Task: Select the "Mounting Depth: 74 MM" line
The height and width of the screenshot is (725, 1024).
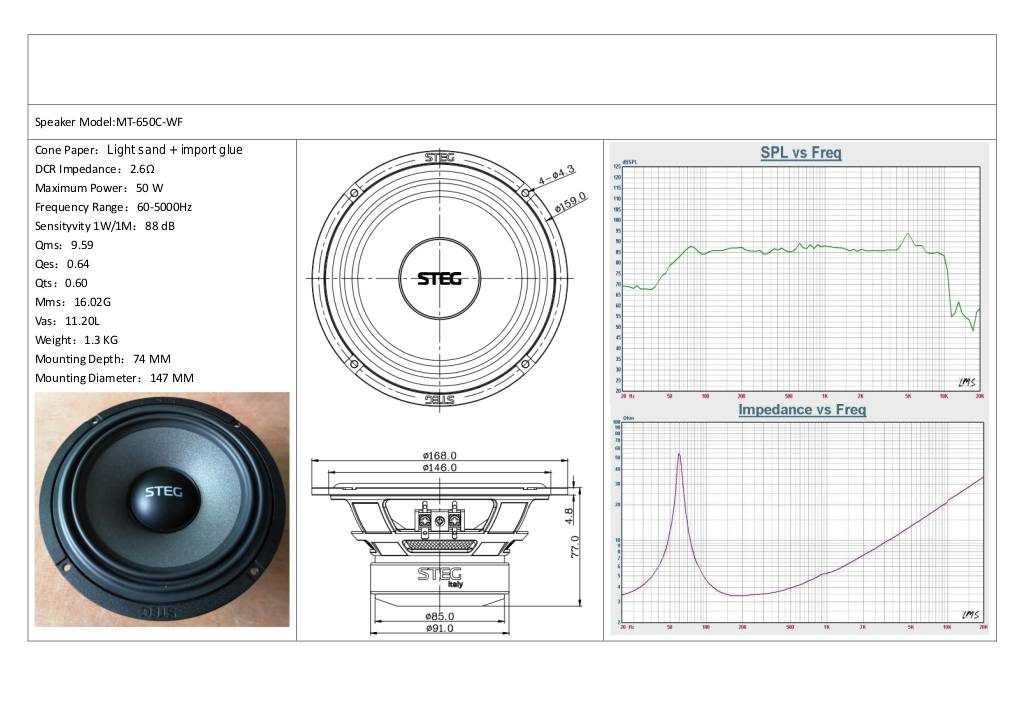Action: 103,359
